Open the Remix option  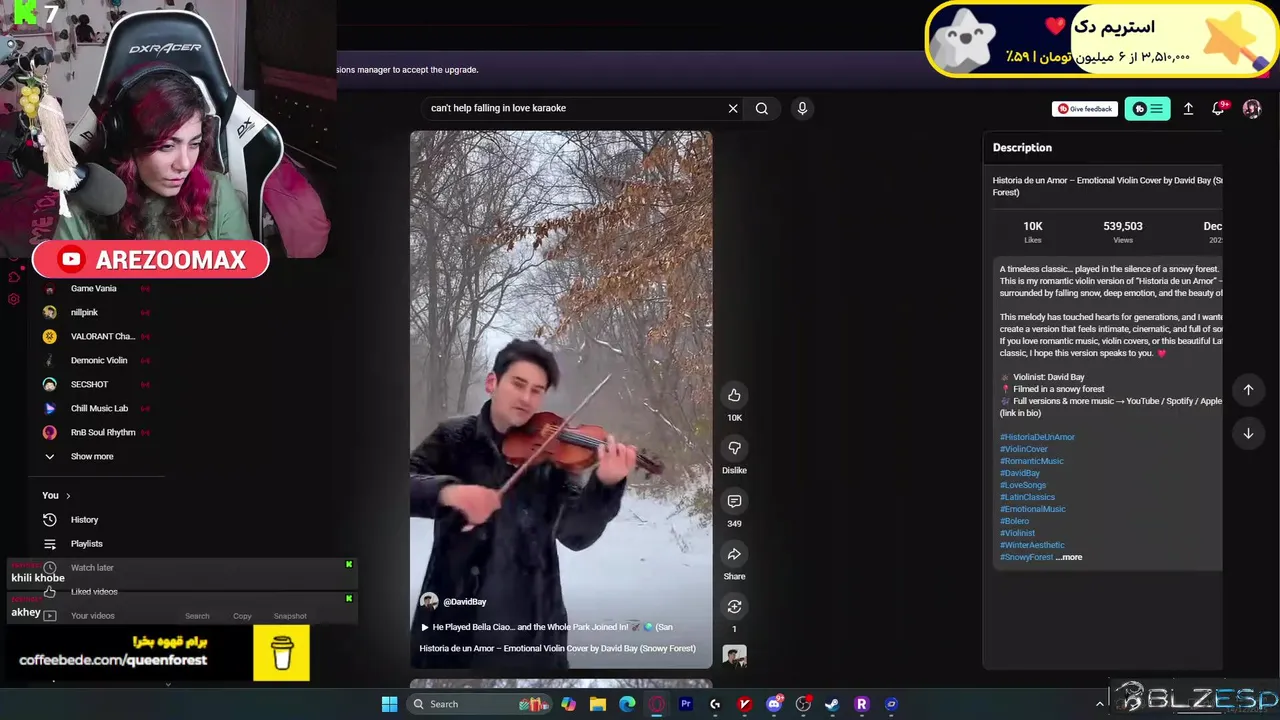(x=734, y=607)
